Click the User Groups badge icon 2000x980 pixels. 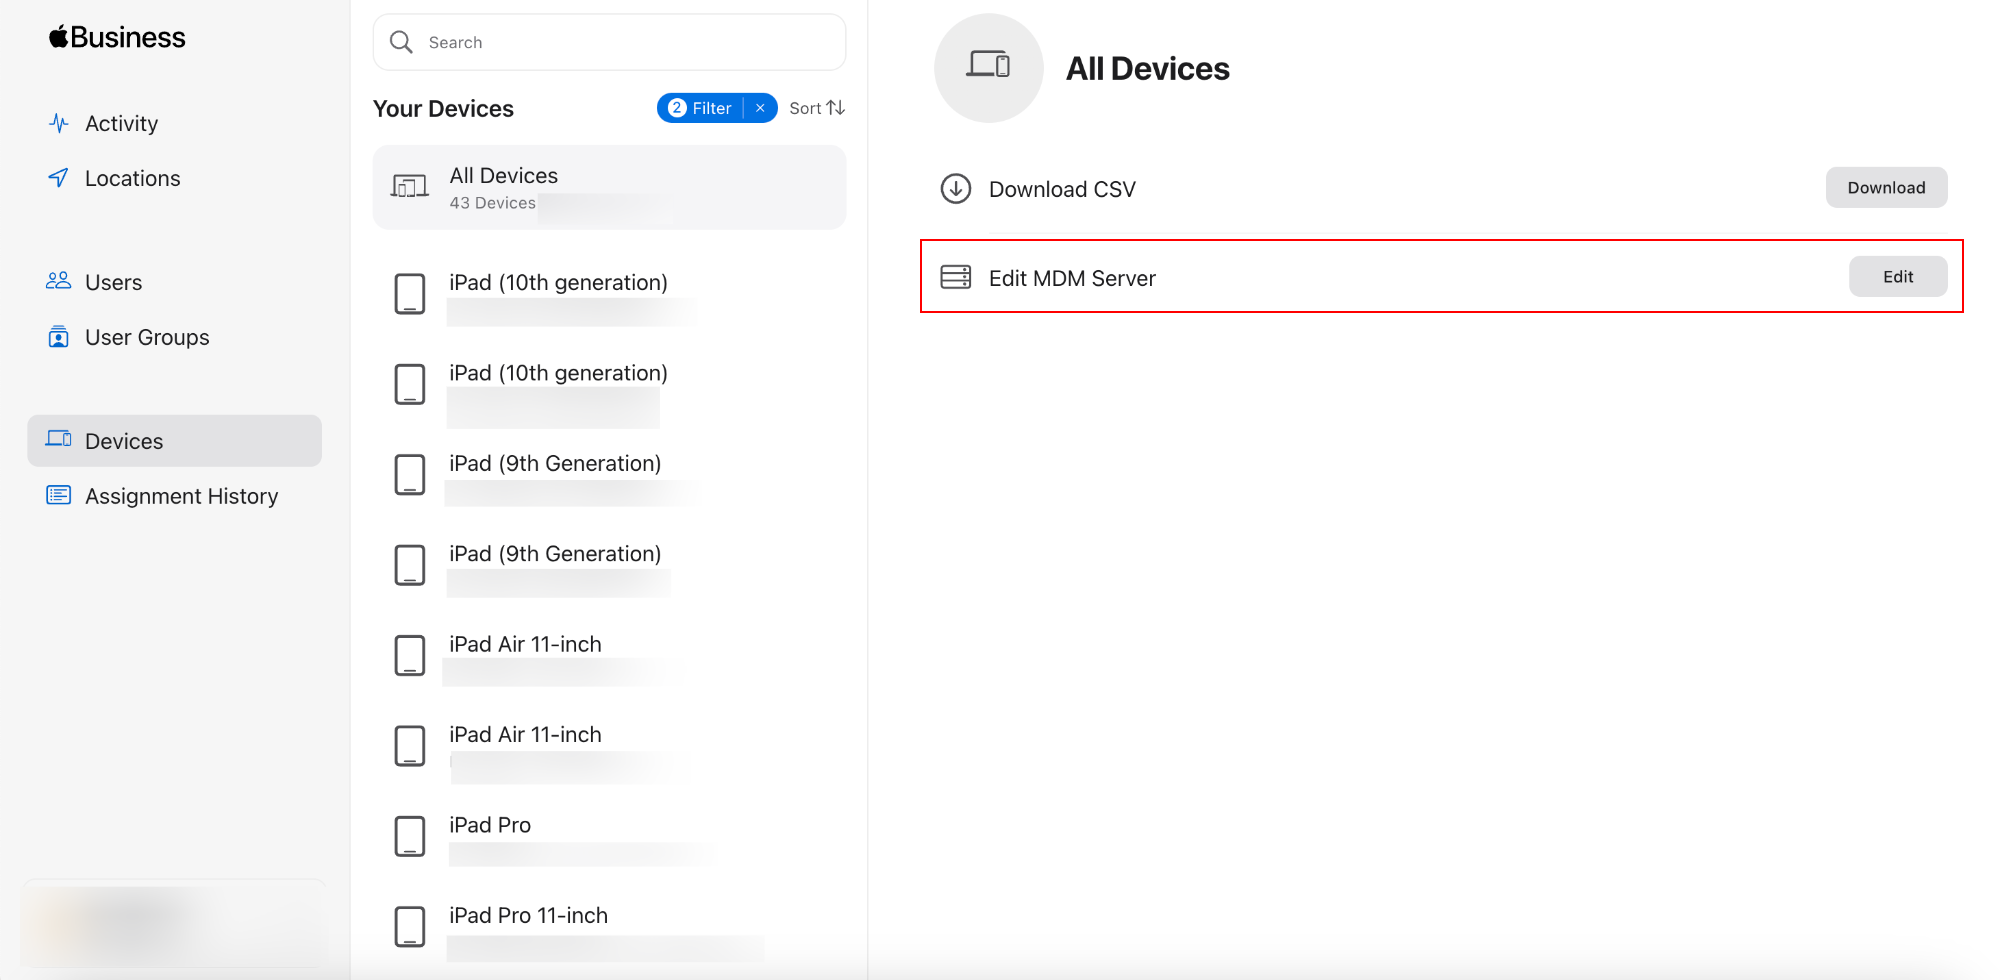click(x=59, y=337)
